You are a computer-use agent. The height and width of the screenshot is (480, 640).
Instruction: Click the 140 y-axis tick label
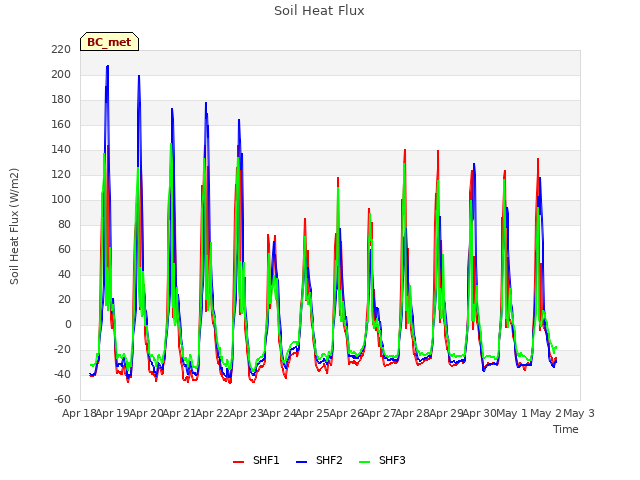tap(61, 149)
